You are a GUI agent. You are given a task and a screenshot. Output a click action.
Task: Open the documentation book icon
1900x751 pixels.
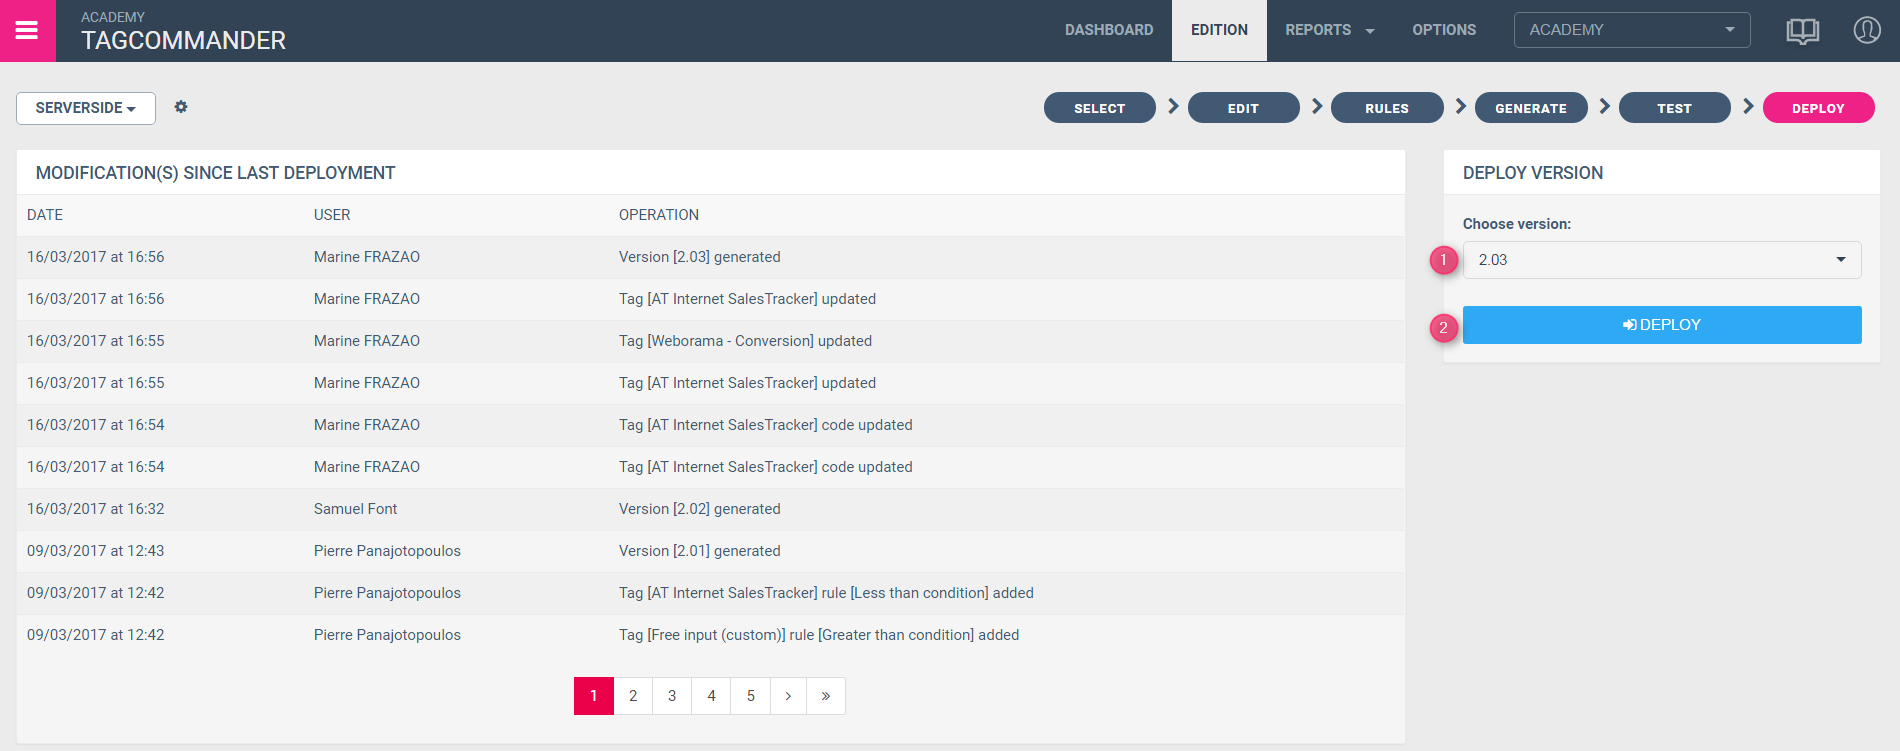click(1802, 31)
